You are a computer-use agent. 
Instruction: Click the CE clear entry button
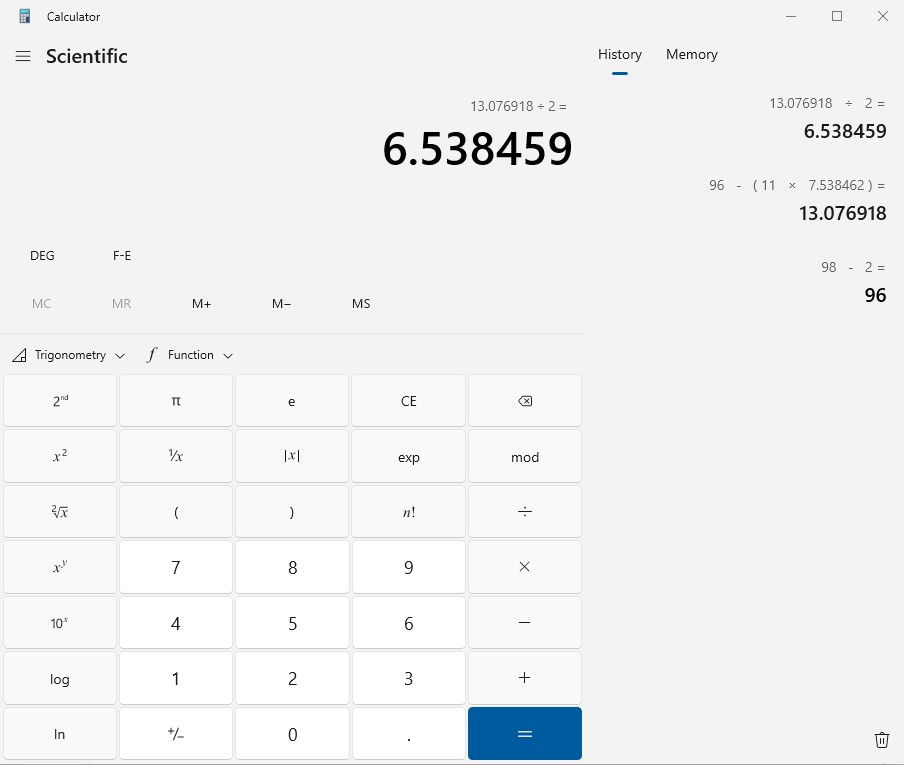[x=408, y=401]
